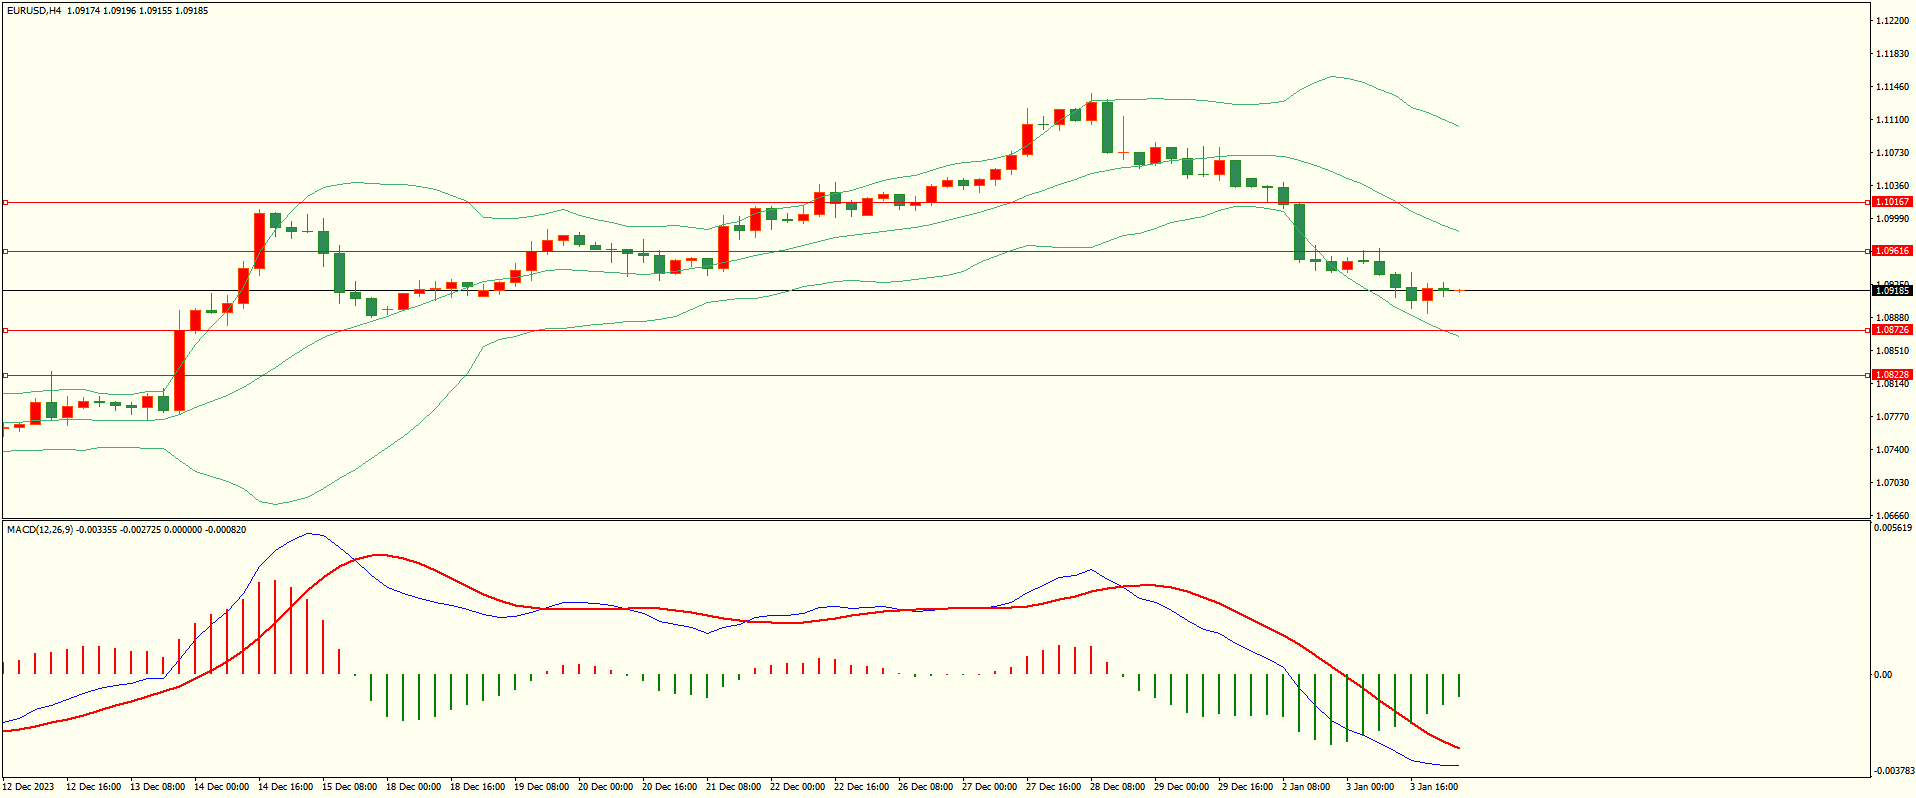Select the MACD(12,26,9) indicator label
This screenshot has width=1916, height=798.
[x=40, y=529]
